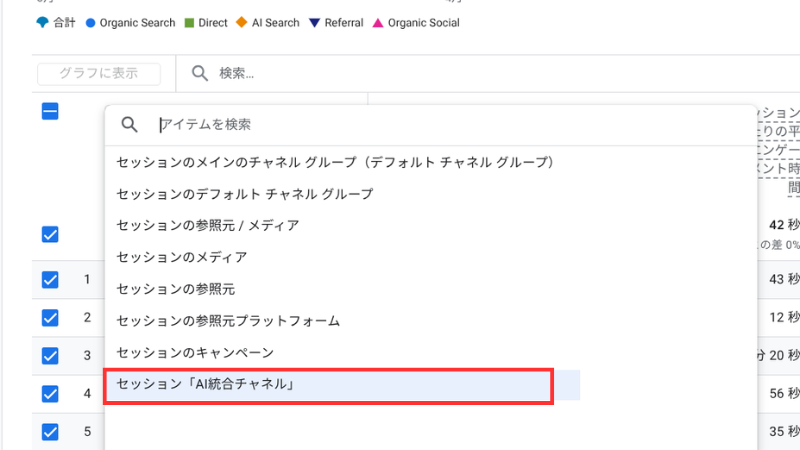Select セッションのキャンペーン from list

pos(195,353)
